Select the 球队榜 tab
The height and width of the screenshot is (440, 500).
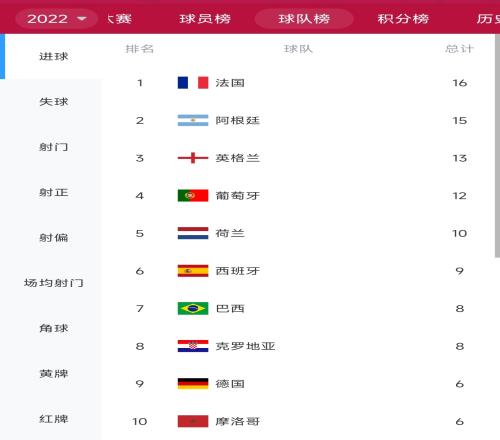pyautogui.click(x=304, y=19)
